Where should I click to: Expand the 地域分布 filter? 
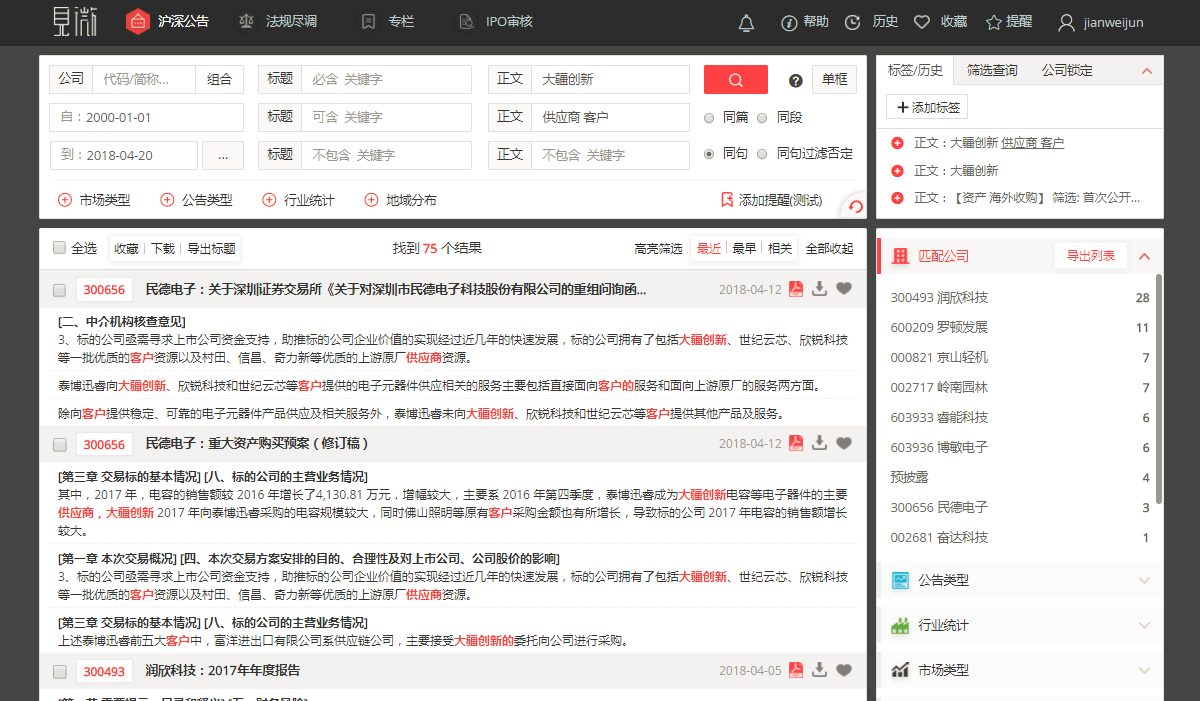click(400, 200)
